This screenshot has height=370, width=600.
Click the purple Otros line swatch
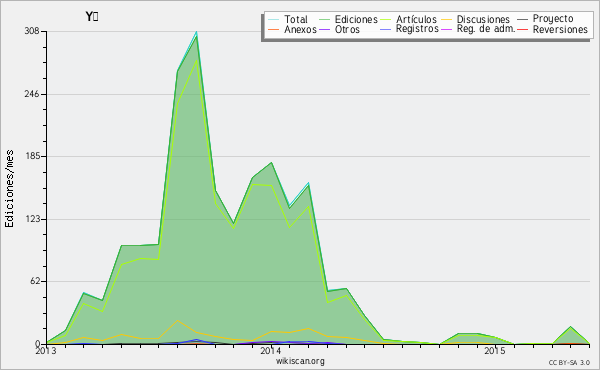coord(324,30)
